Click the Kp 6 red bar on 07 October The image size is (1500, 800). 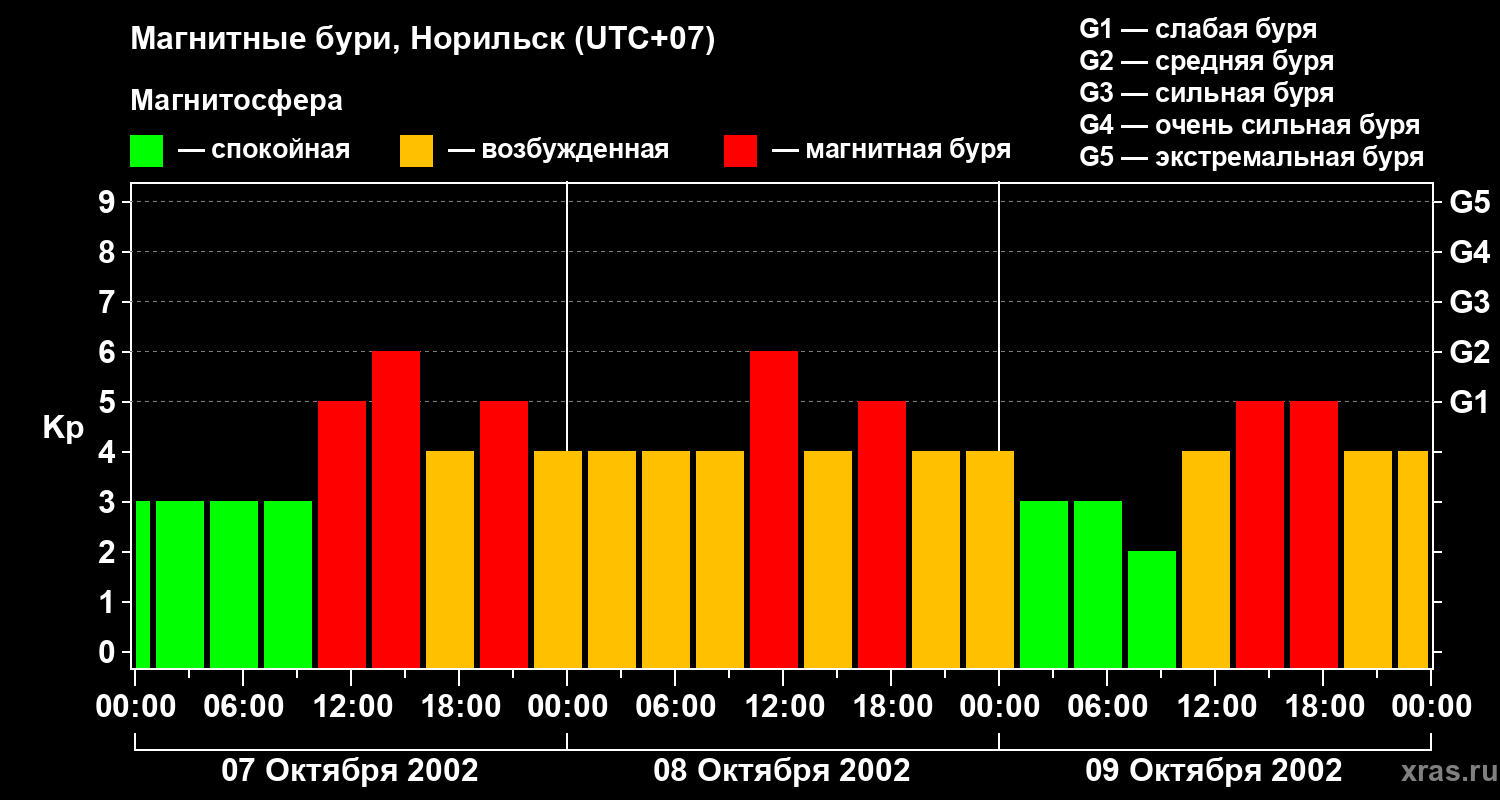coord(396,510)
